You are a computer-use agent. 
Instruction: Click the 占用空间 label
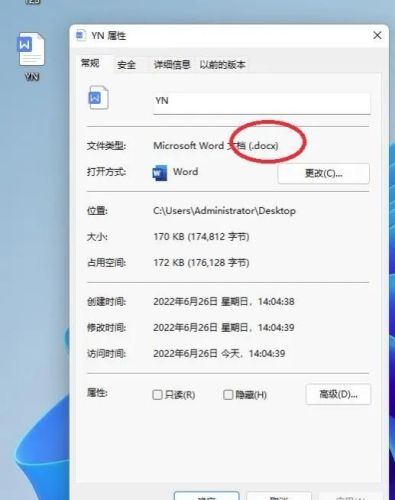tap(106, 263)
